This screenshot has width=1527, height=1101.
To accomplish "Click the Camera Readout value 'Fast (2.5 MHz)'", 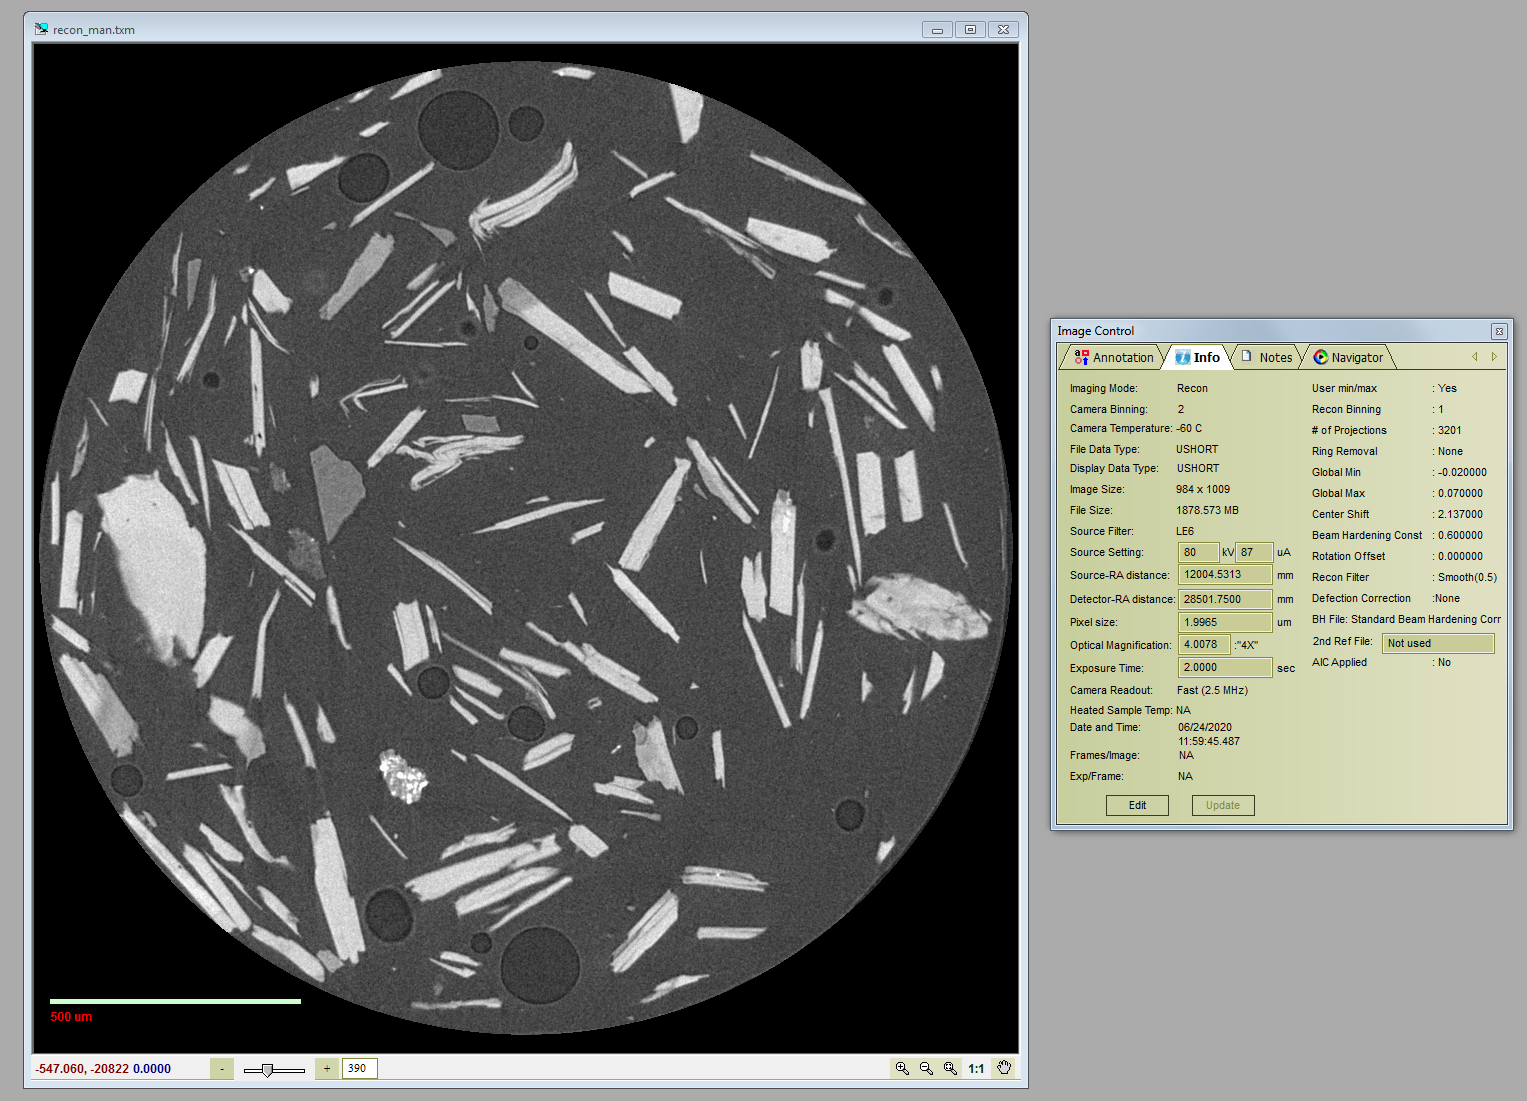I will point(1212,690).
